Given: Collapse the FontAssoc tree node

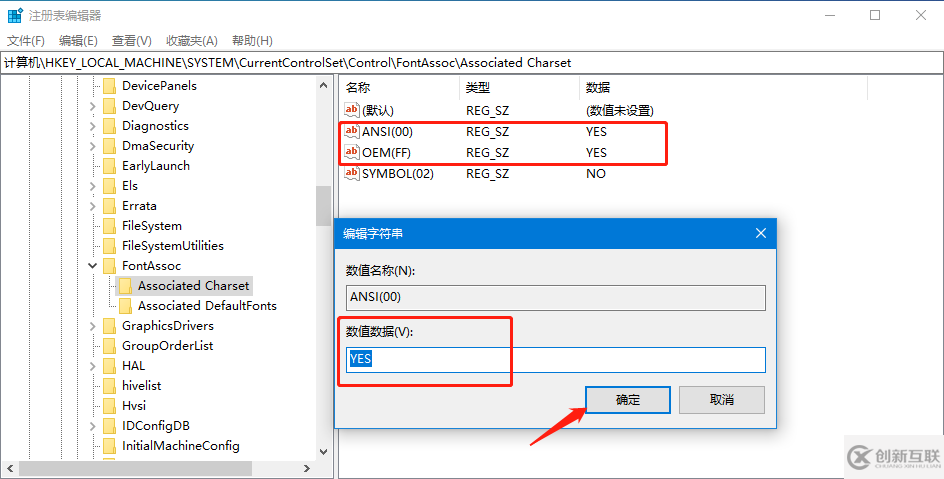Looking at the screenshot, I should point(92,265).
